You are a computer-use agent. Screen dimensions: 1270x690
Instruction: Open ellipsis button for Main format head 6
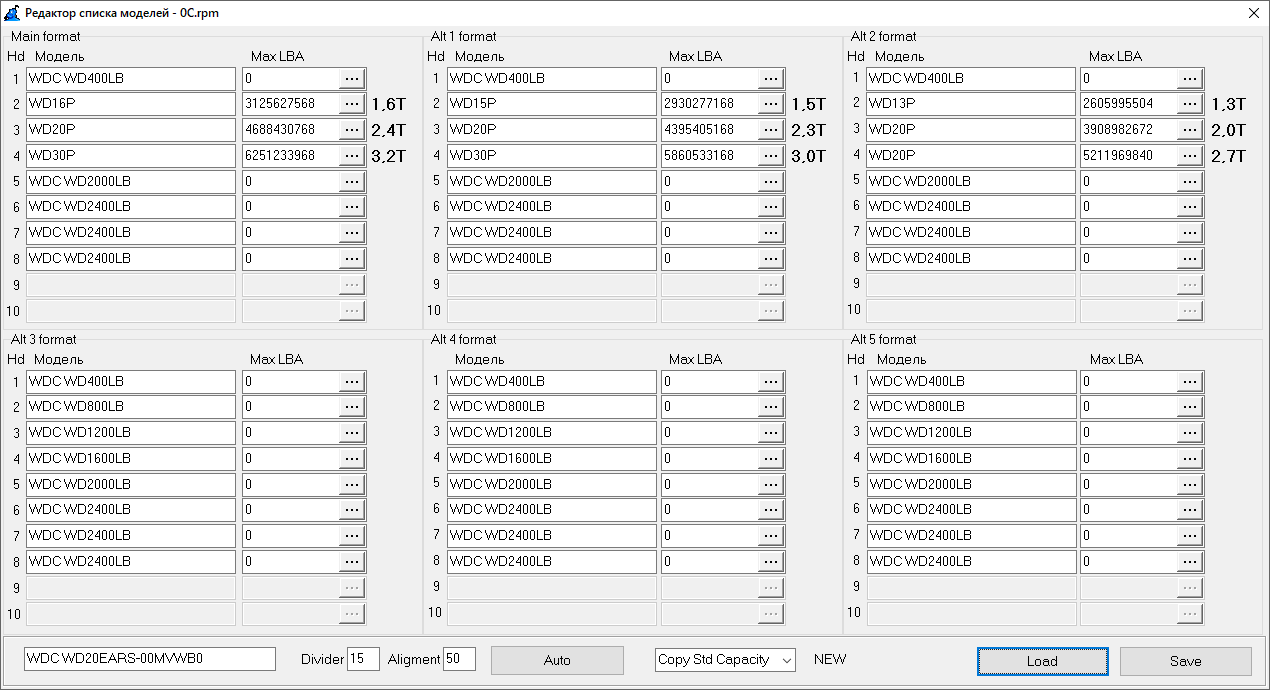click(352, 207)
